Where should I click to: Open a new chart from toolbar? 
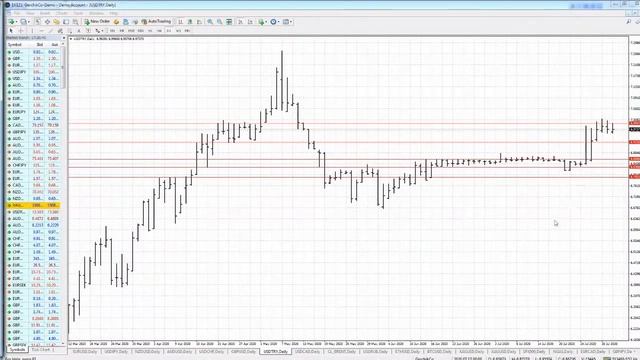pyautogui.click(x=11, y=22)
